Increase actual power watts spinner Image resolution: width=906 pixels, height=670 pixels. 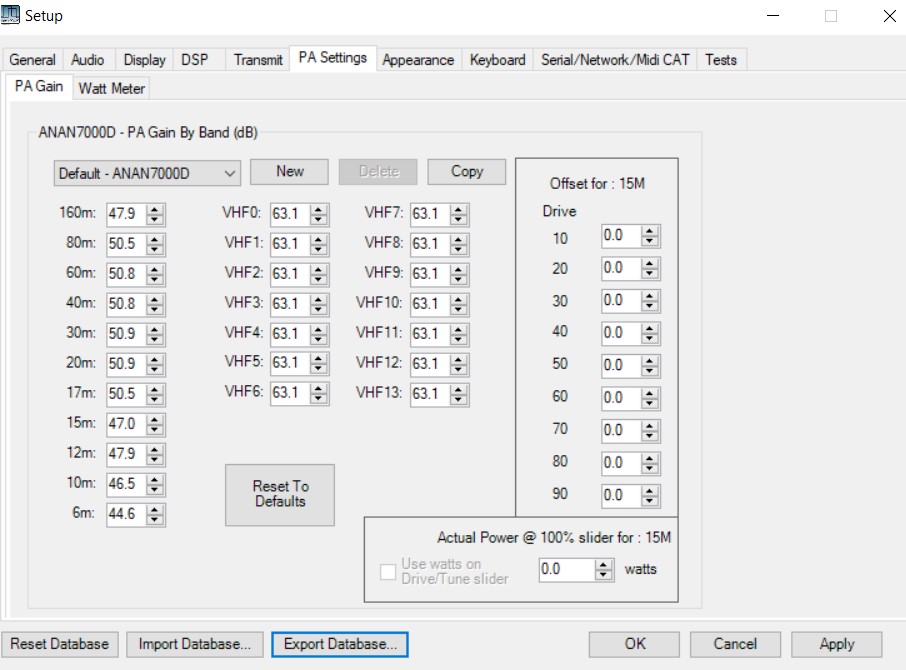coord(603,564)
